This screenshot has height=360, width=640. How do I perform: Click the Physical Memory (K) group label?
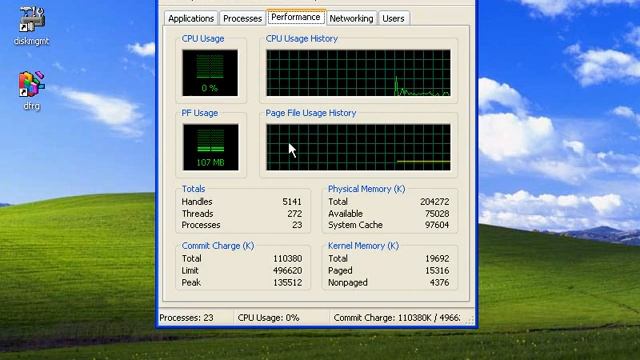[367, 189]
